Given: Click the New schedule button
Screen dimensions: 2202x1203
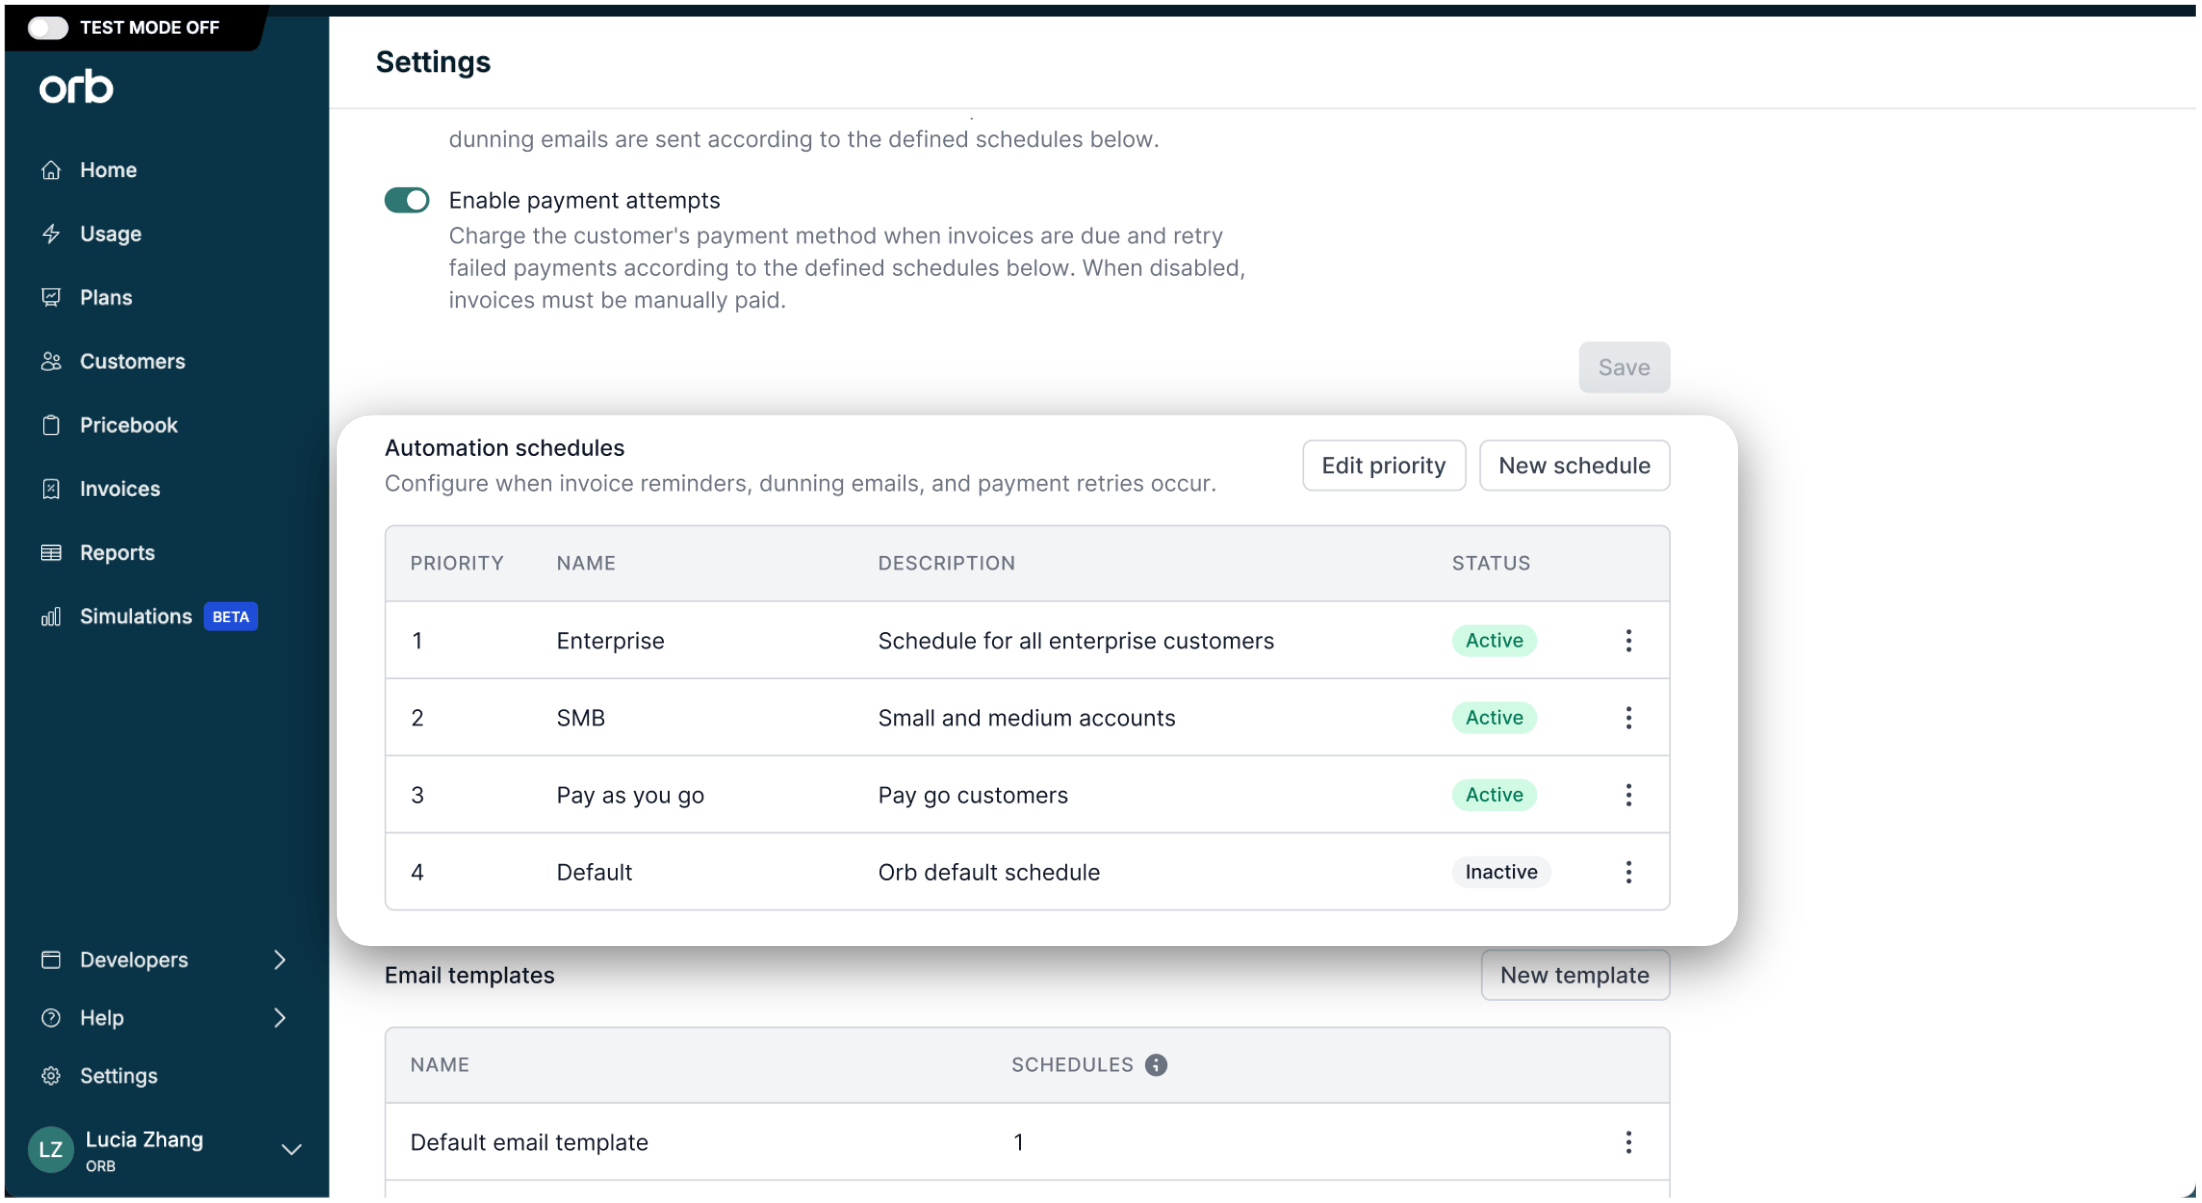Looking at the screenshot, I should coord(1574,466).
